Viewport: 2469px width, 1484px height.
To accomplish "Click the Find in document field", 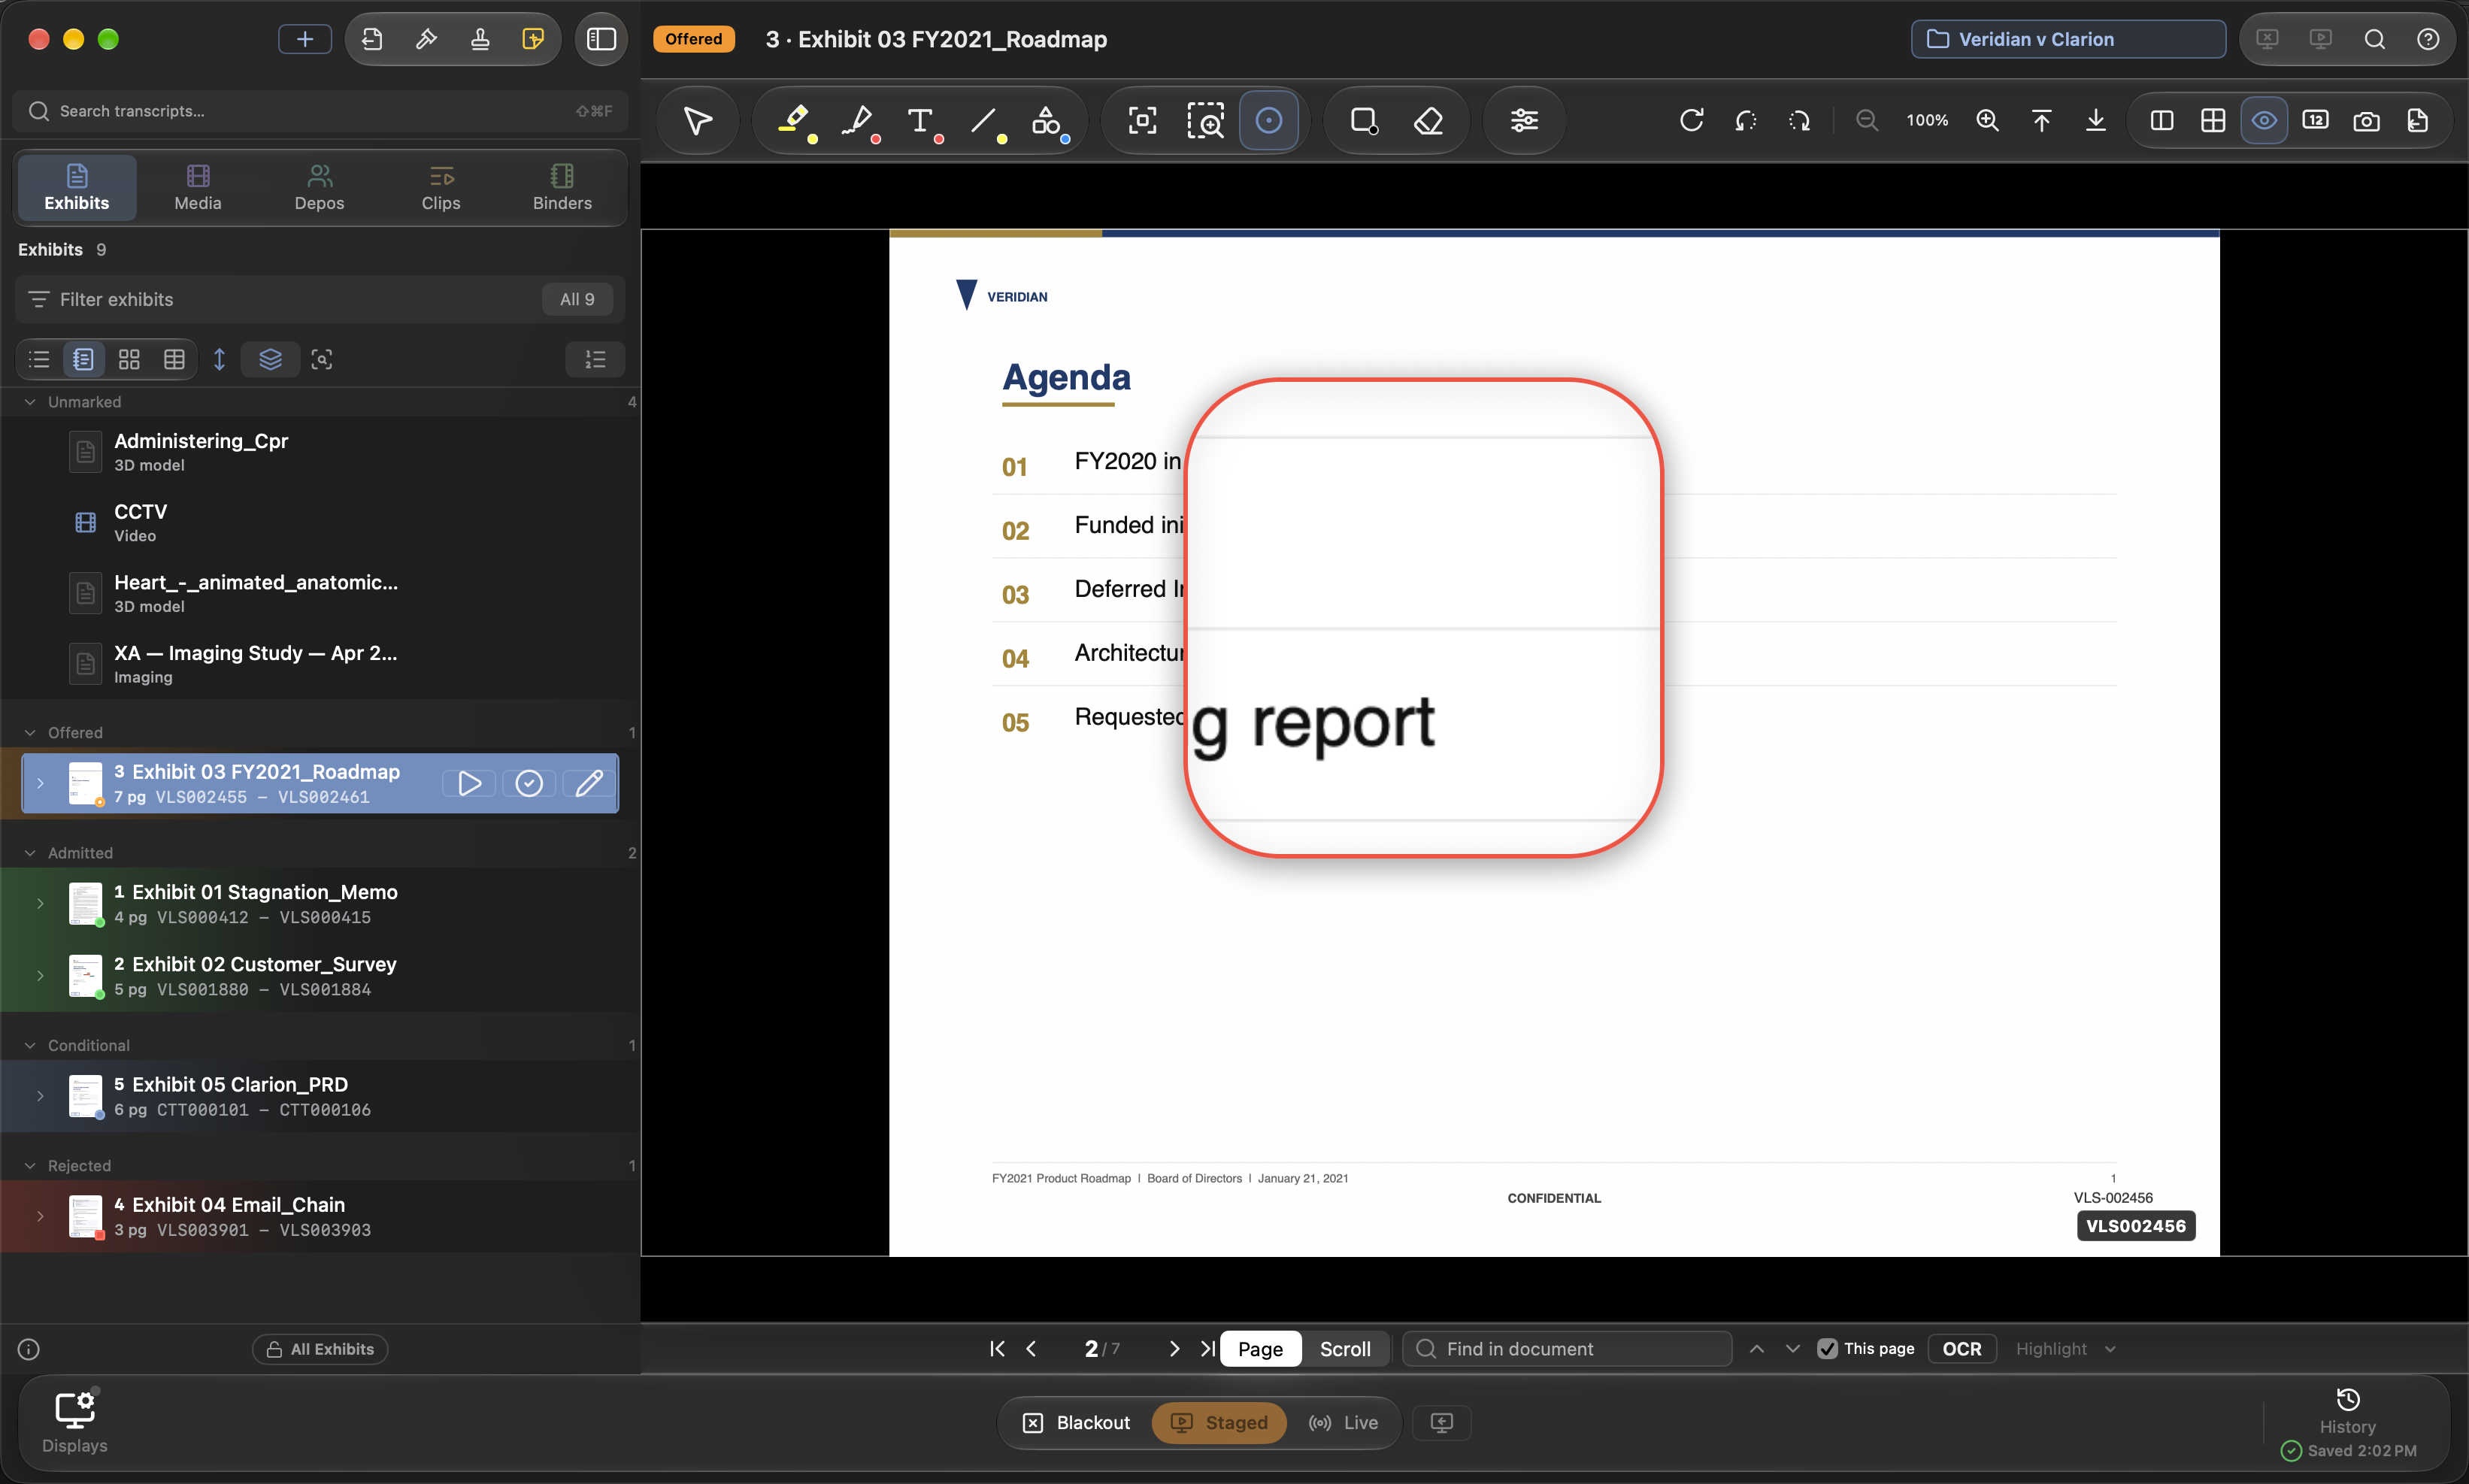I will tap(1567, 1348).
